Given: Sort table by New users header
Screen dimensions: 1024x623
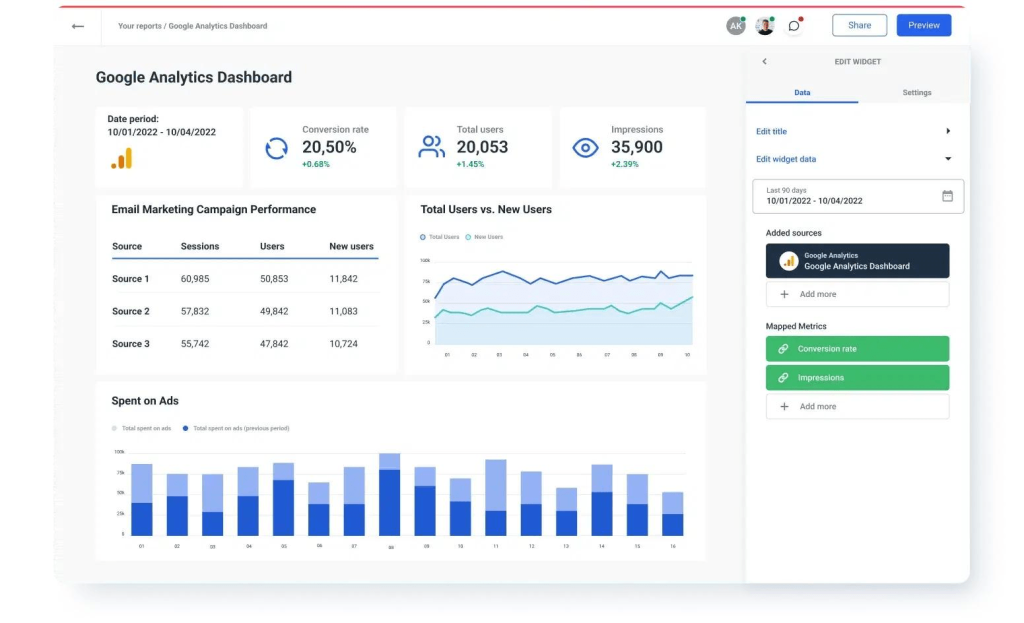Looking at the screenshot, I should click(x=351, y=246).
